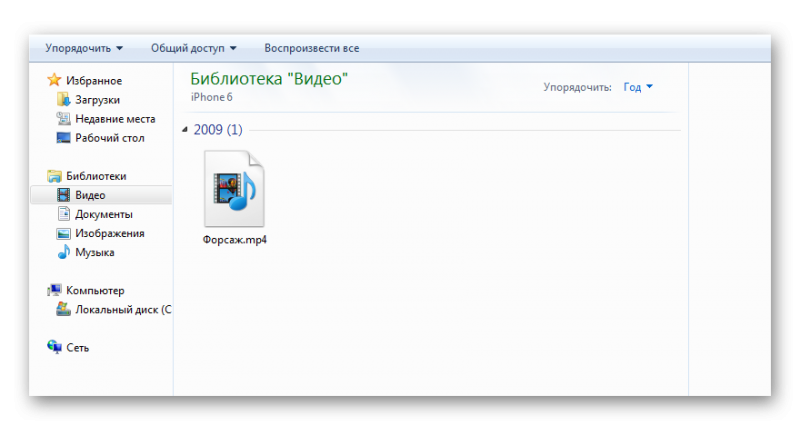Click the Сеть network icon

[54, 347]
